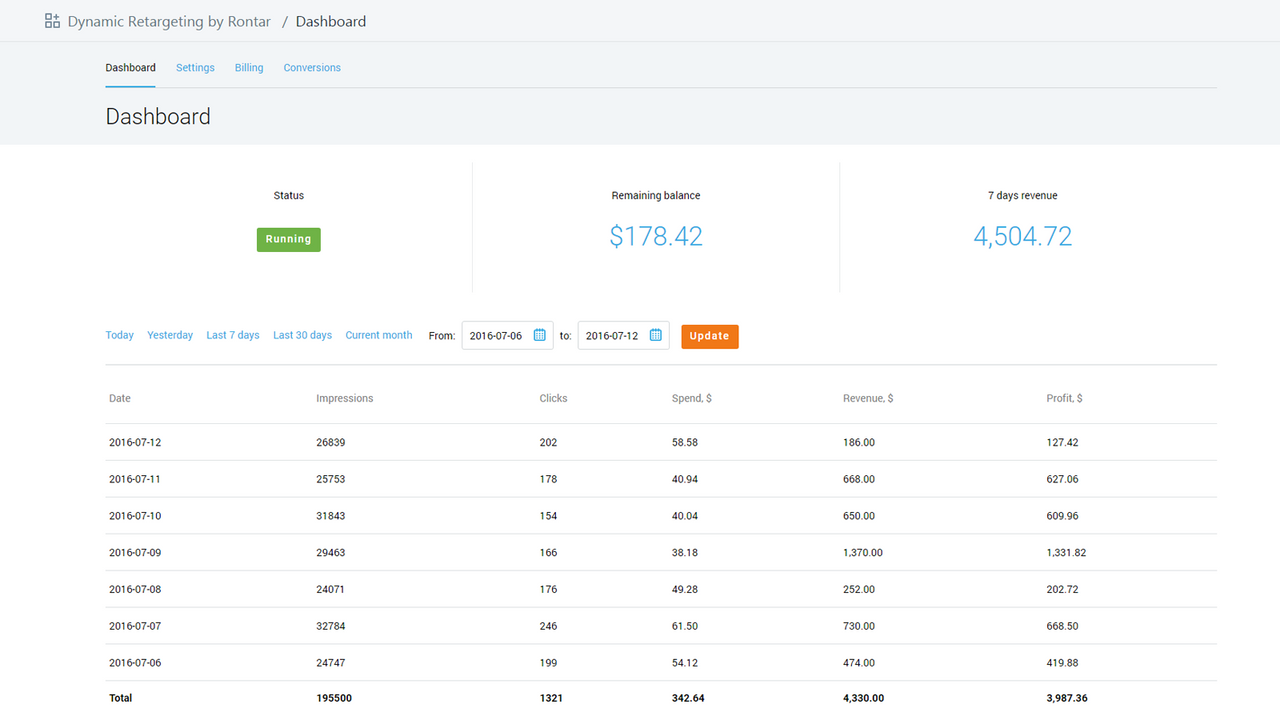Switch to the Conversions tab
The image size is (1280, 720).
pos(312,67)
